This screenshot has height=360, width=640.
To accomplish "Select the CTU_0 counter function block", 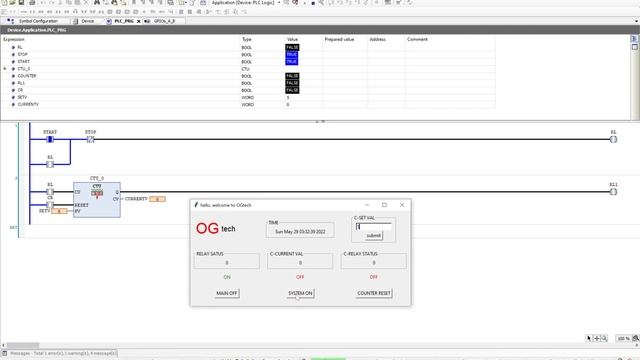I will (97, 200).
